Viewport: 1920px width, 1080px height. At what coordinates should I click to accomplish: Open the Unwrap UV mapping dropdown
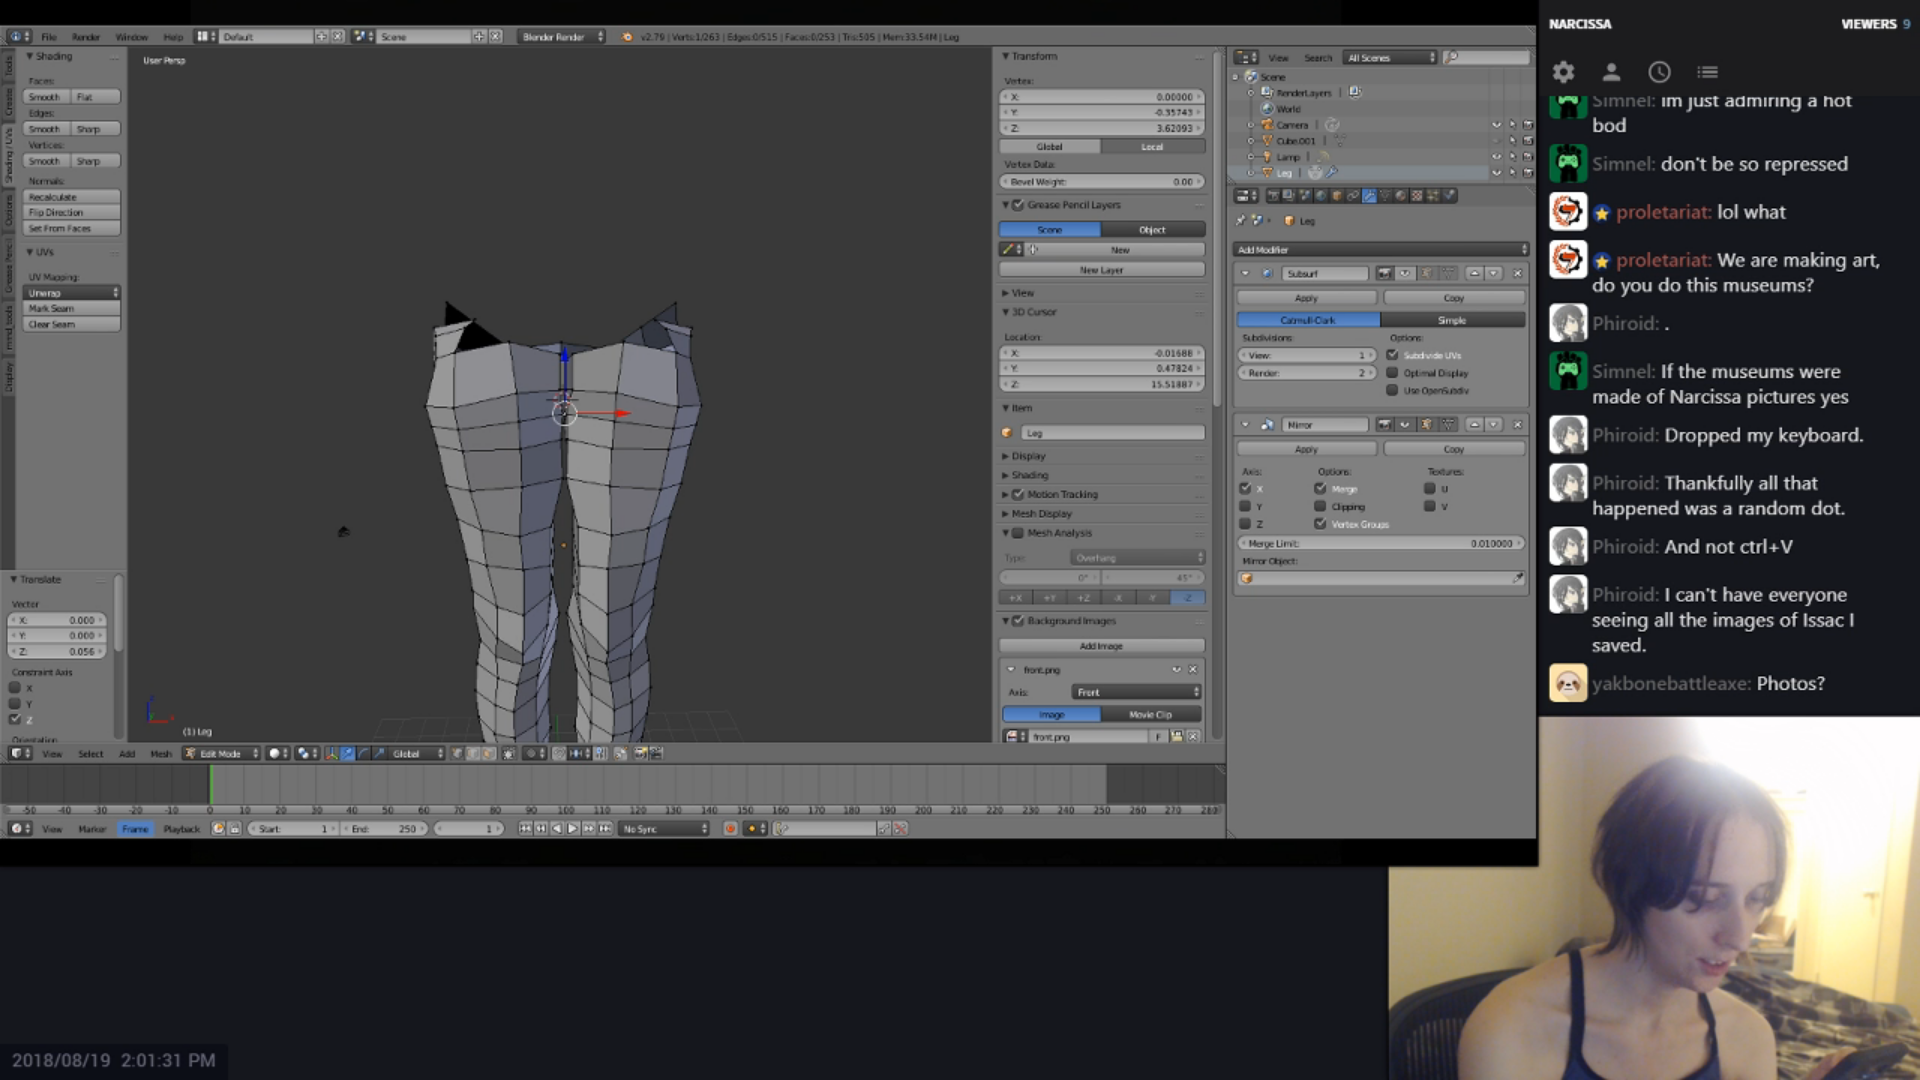pyautogui.click(x=72, y=293)
